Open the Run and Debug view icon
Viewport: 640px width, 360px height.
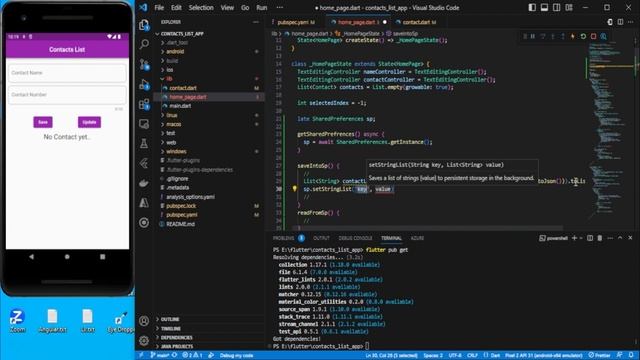pyautogui.click(x=144, y=84)
